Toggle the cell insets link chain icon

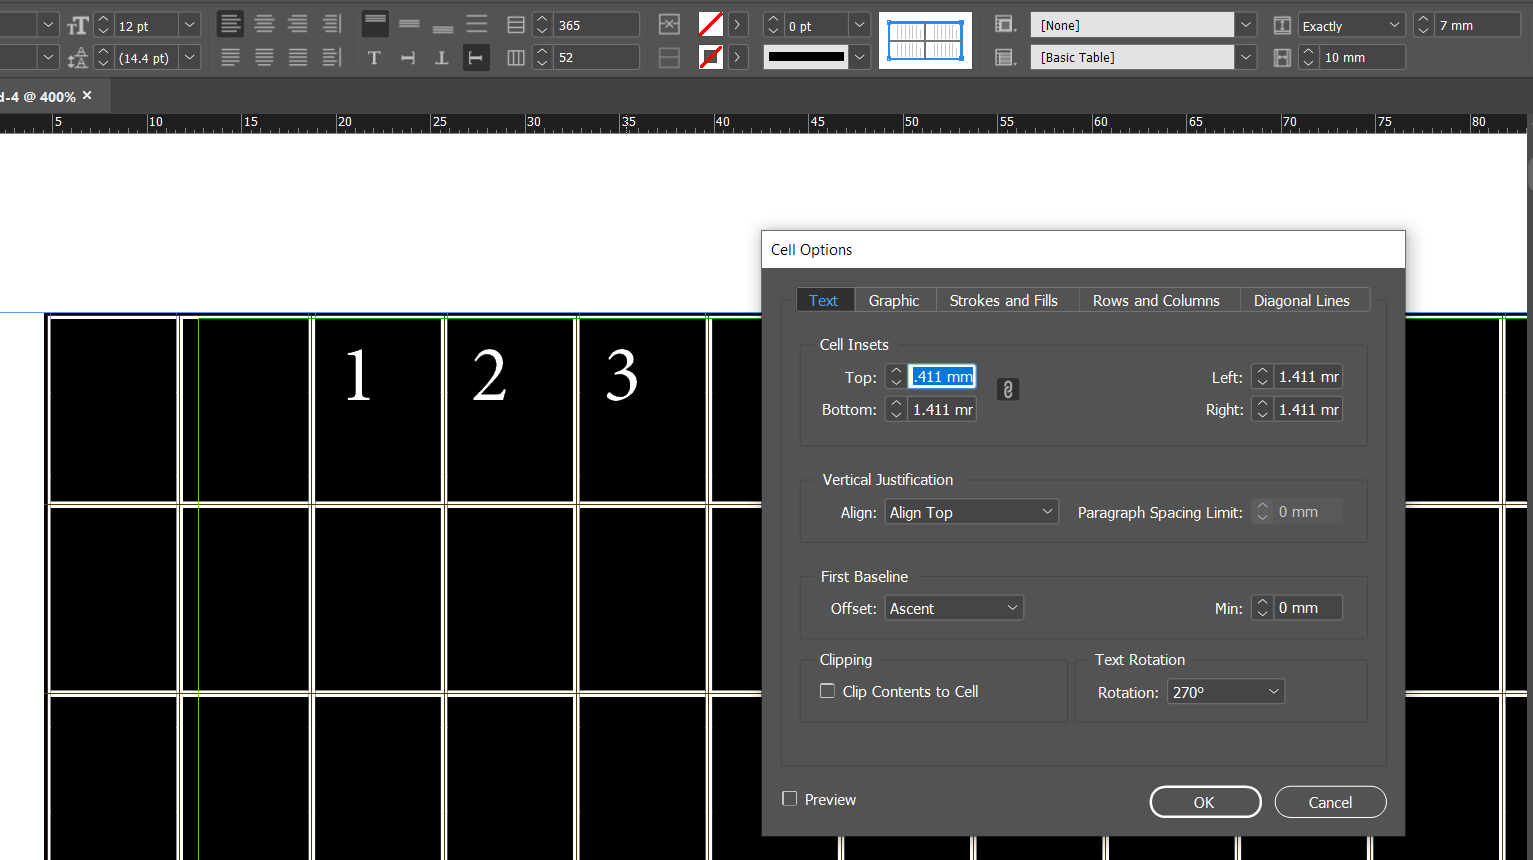1007,389
